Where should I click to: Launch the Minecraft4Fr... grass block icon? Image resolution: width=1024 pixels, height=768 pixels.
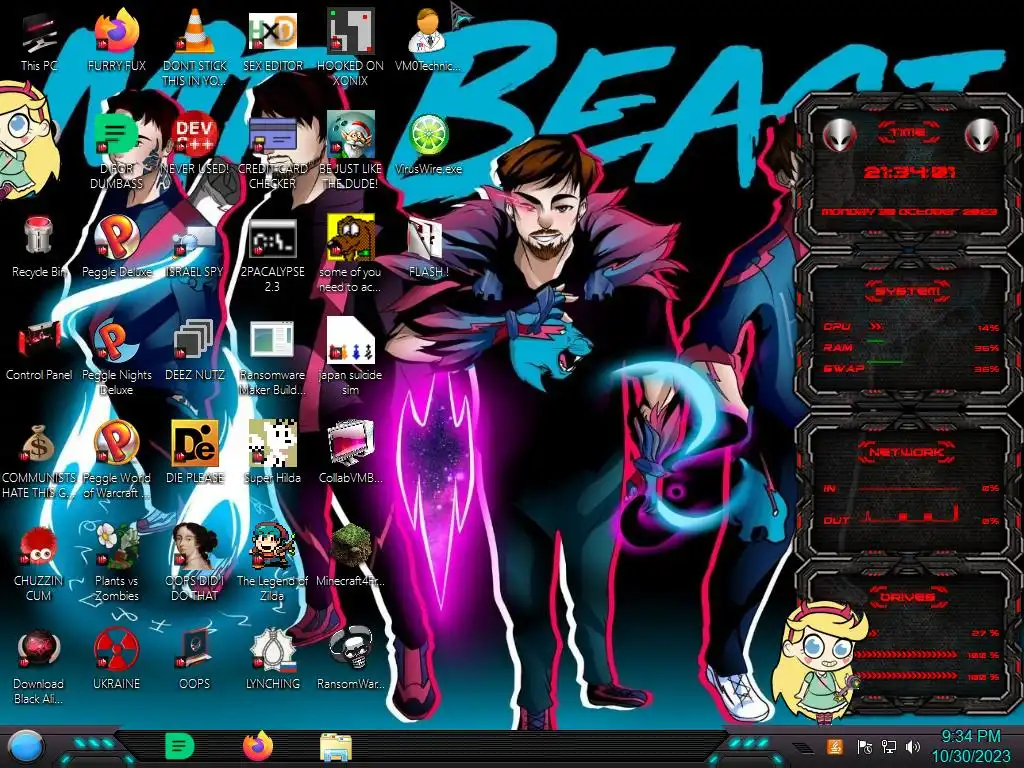click(350, 555)
